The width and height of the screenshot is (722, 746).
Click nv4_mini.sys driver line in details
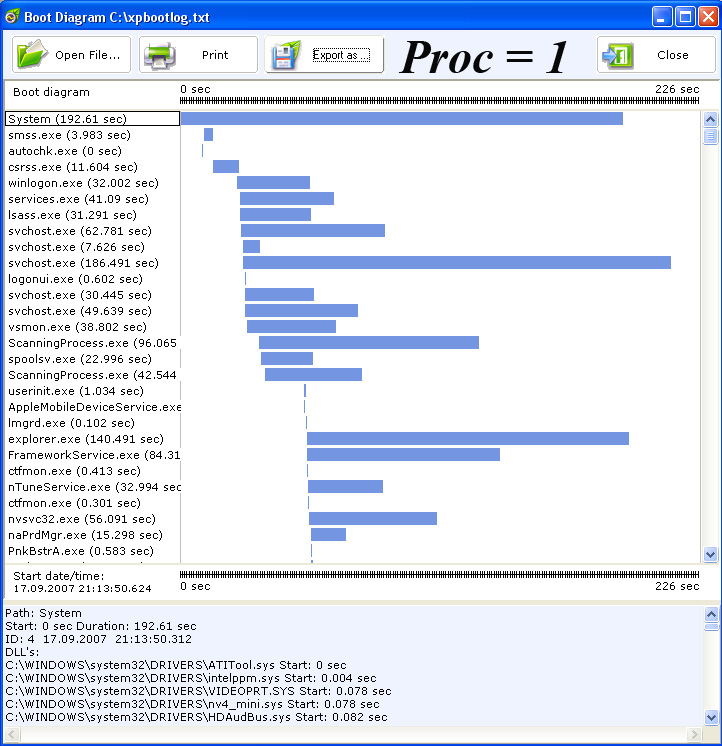tap(193, 704)
